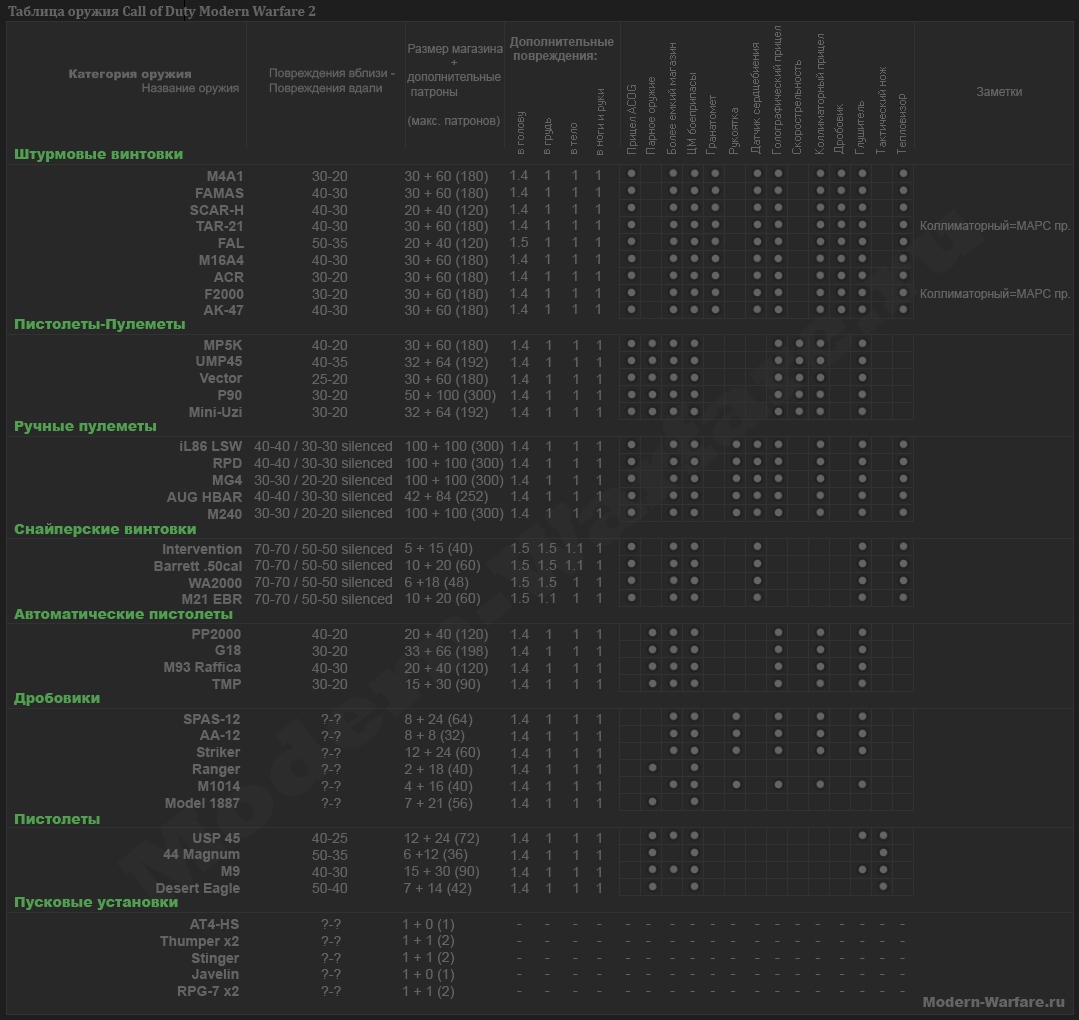Select the "M4A1" weapon name
This screenshot has width=1079, height=1020.
pos(225,176)
